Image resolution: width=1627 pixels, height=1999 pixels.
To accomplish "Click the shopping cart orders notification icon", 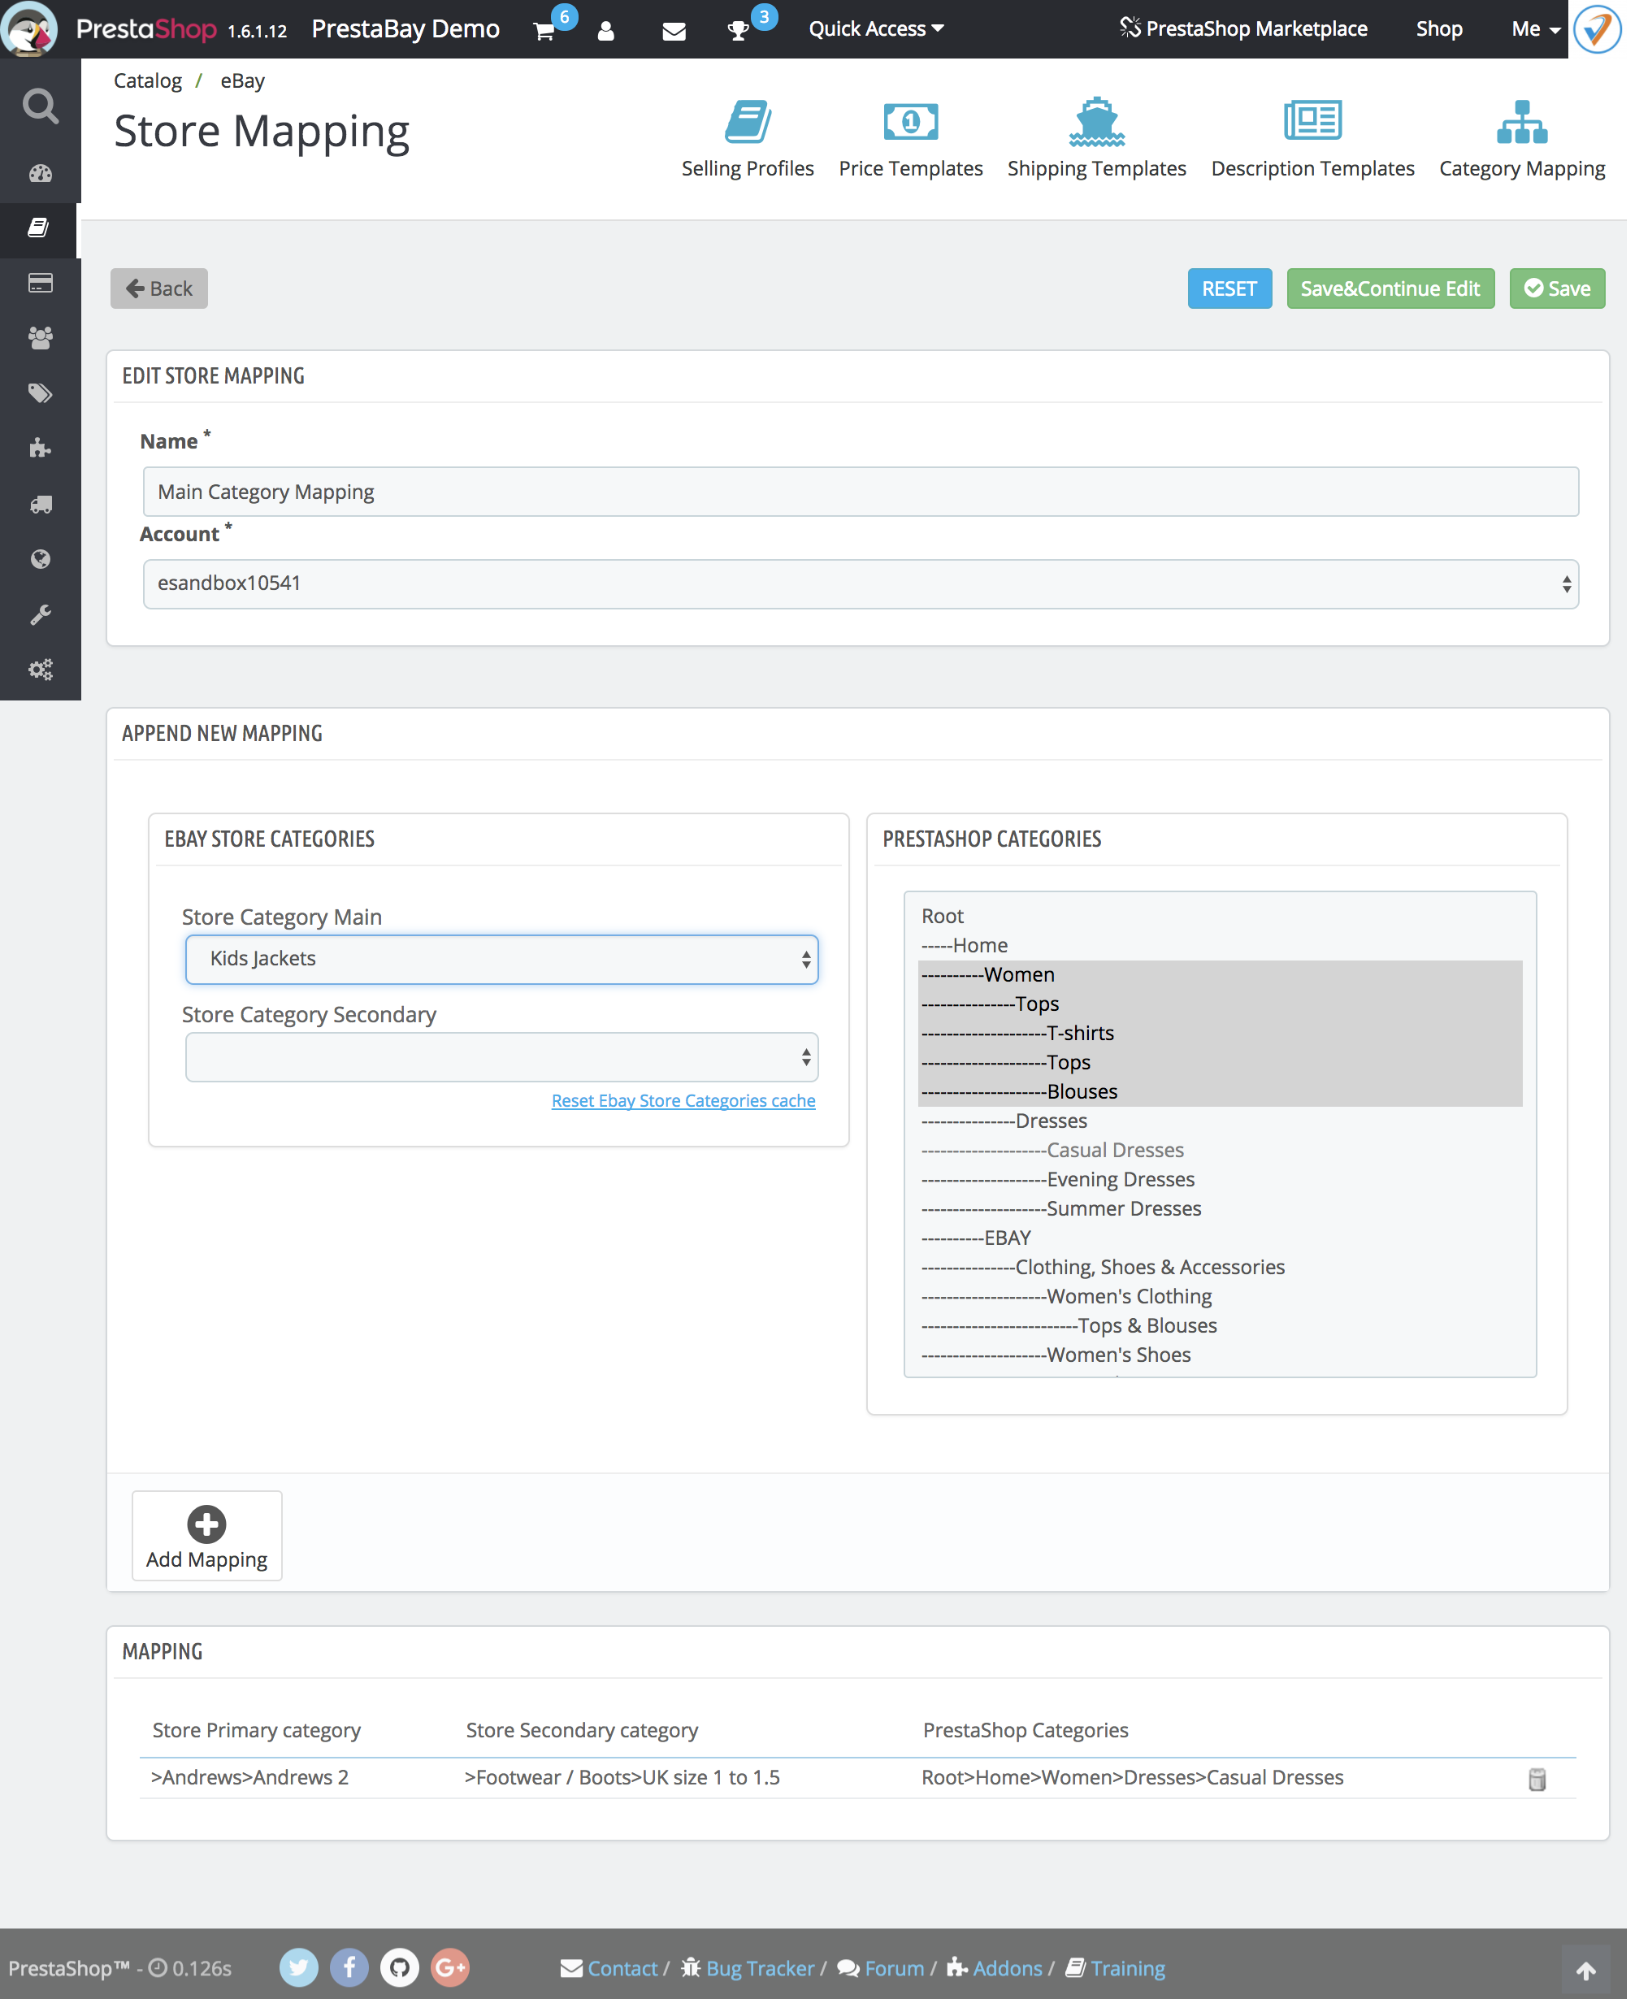I will [x=545, y=30].
